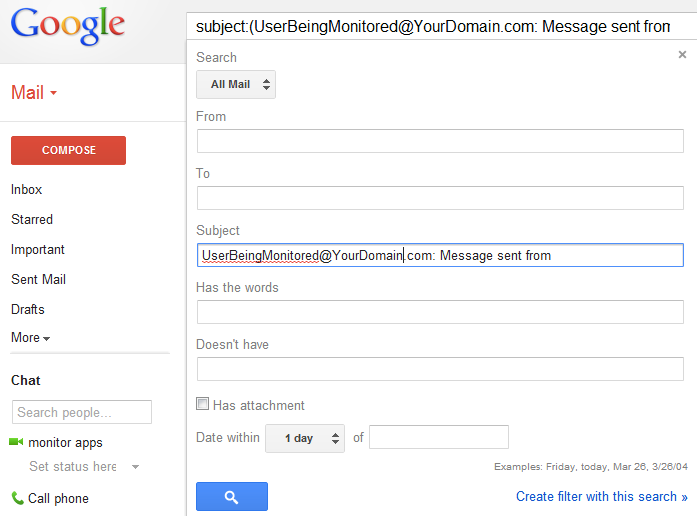
Task: Tick the Has attachment checkbox
Action: point(202,404)
